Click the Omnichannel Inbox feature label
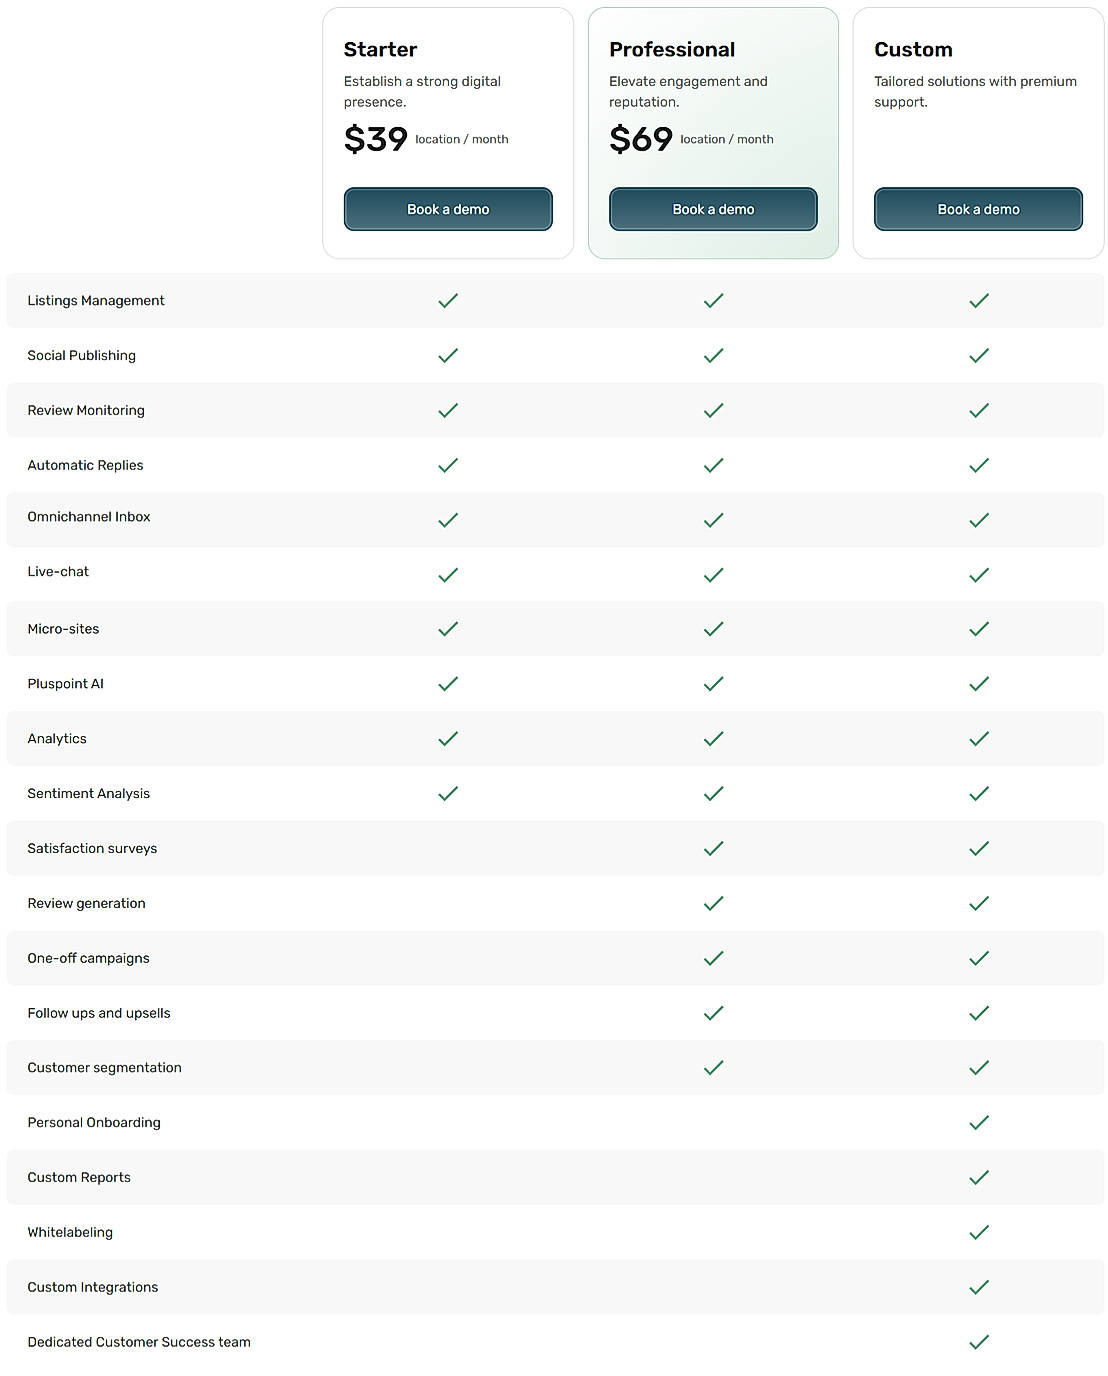Screen dimensions: 1108x1376 click(x=89, y=517)
